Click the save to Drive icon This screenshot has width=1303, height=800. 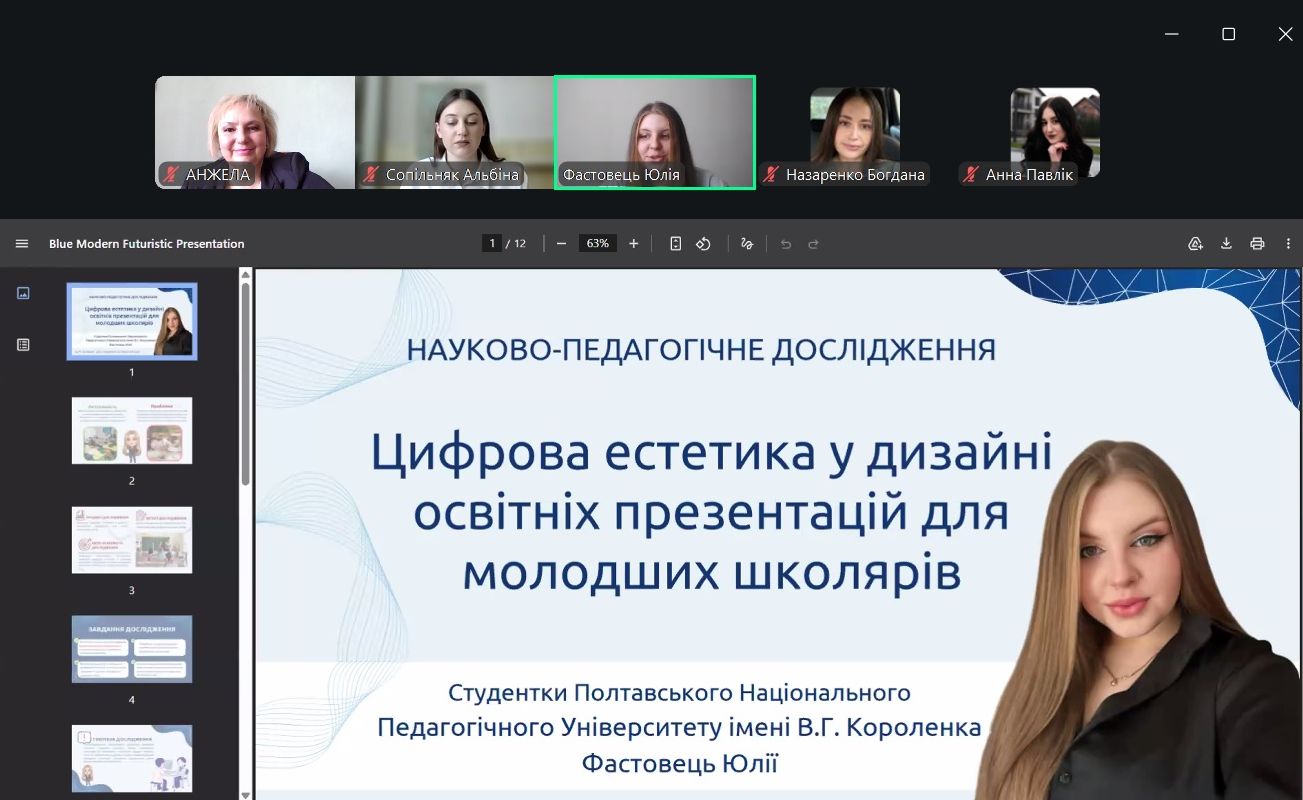[1195, 244]
